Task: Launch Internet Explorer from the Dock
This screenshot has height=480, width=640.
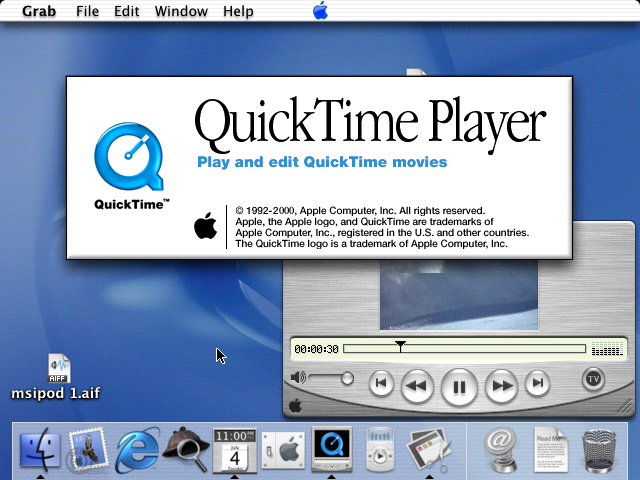Action: click(x=137, y=449)
